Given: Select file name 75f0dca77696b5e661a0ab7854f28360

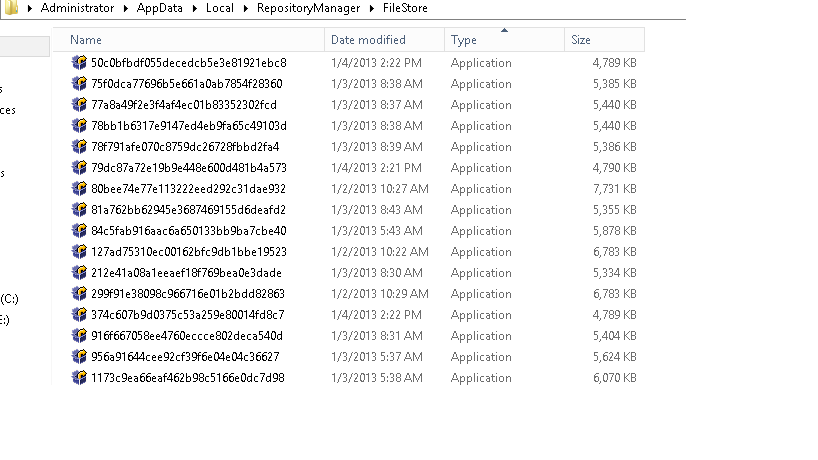Looking at the screenshot, I should [187, 84].
